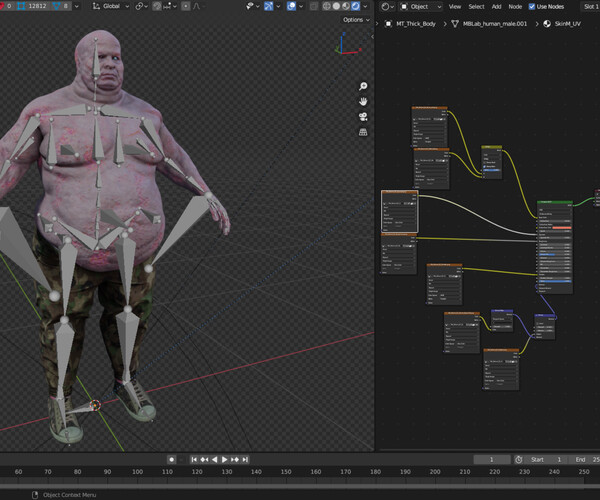
Task: Toggle the snapping magnet button
Action: point(157,6)
